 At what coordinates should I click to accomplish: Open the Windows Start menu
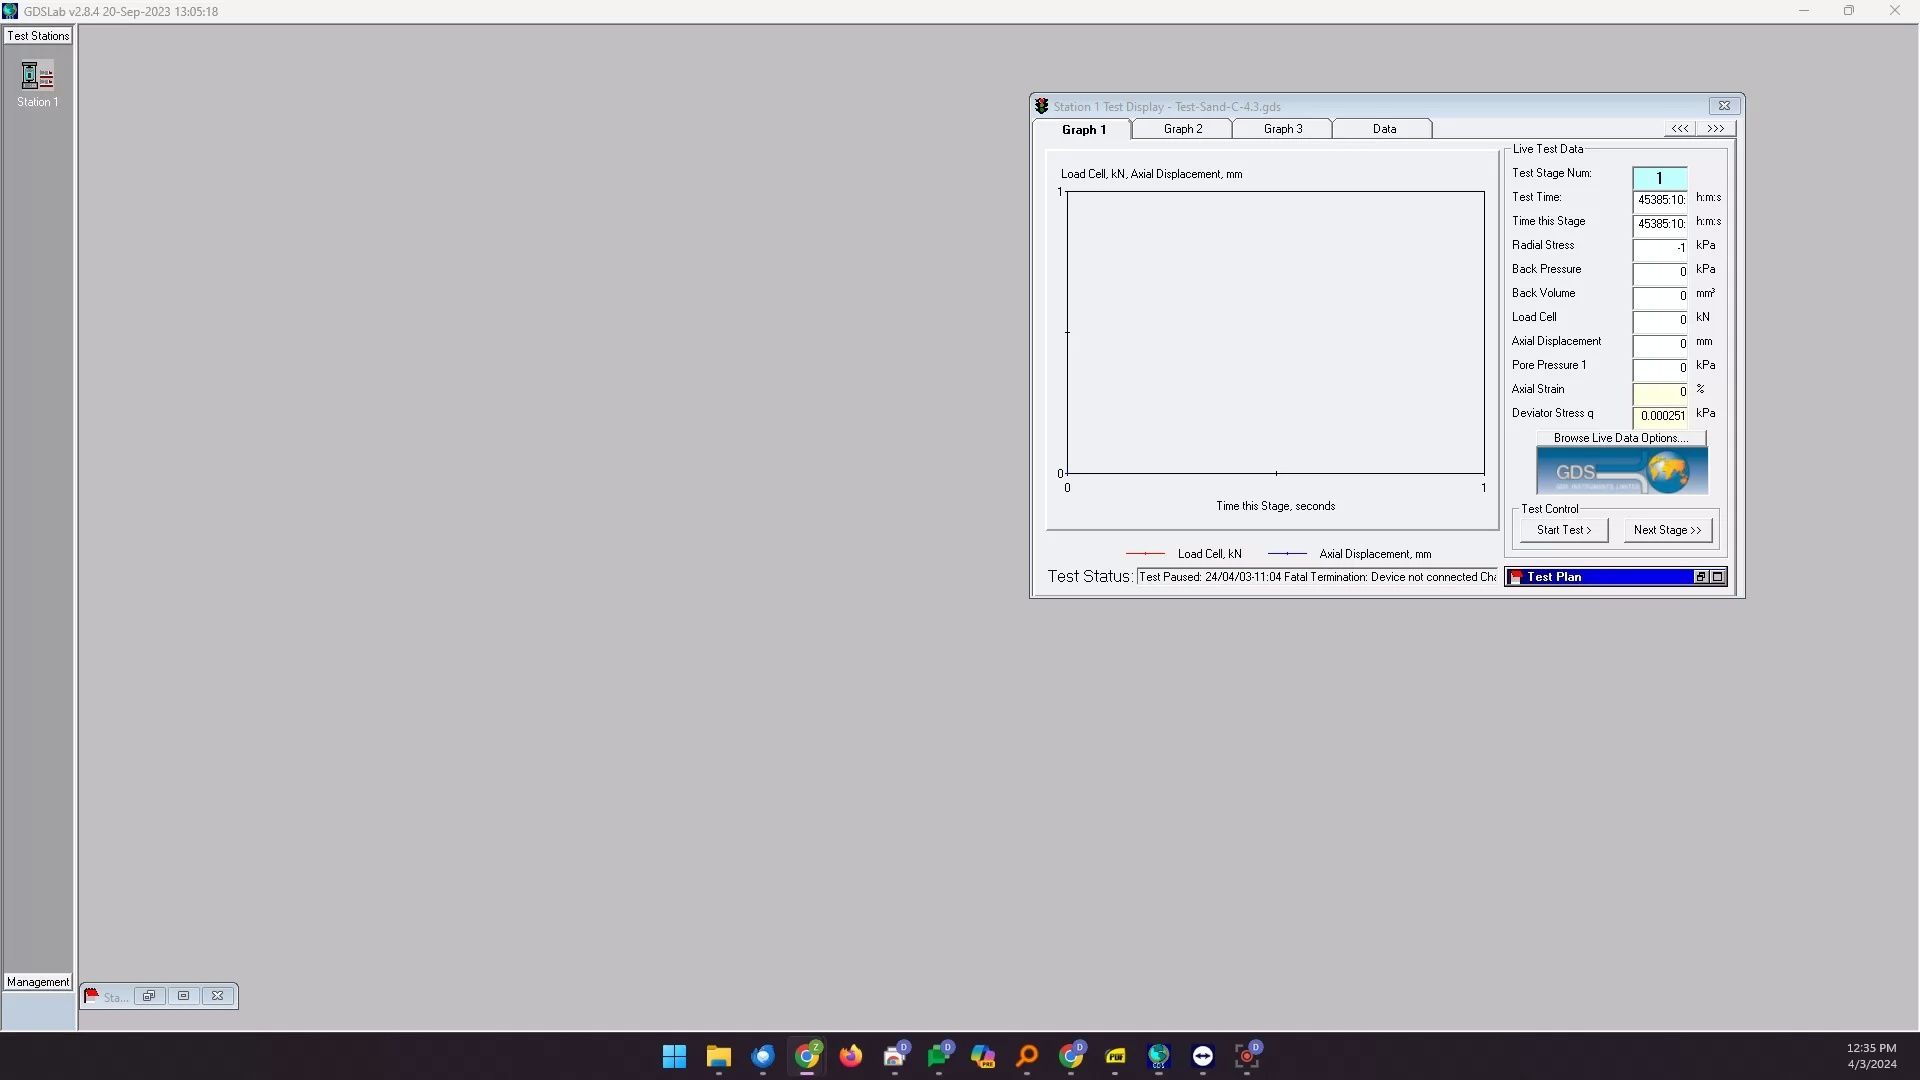point(674,1056)
